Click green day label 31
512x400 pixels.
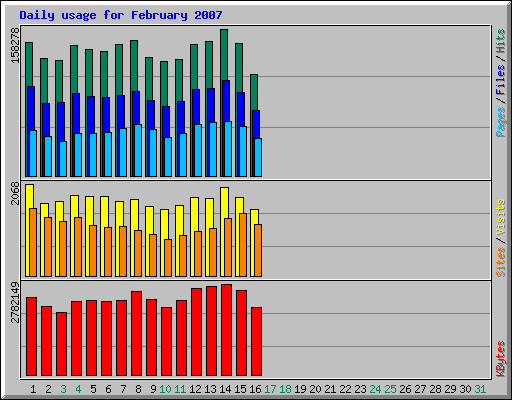point(480,389)
